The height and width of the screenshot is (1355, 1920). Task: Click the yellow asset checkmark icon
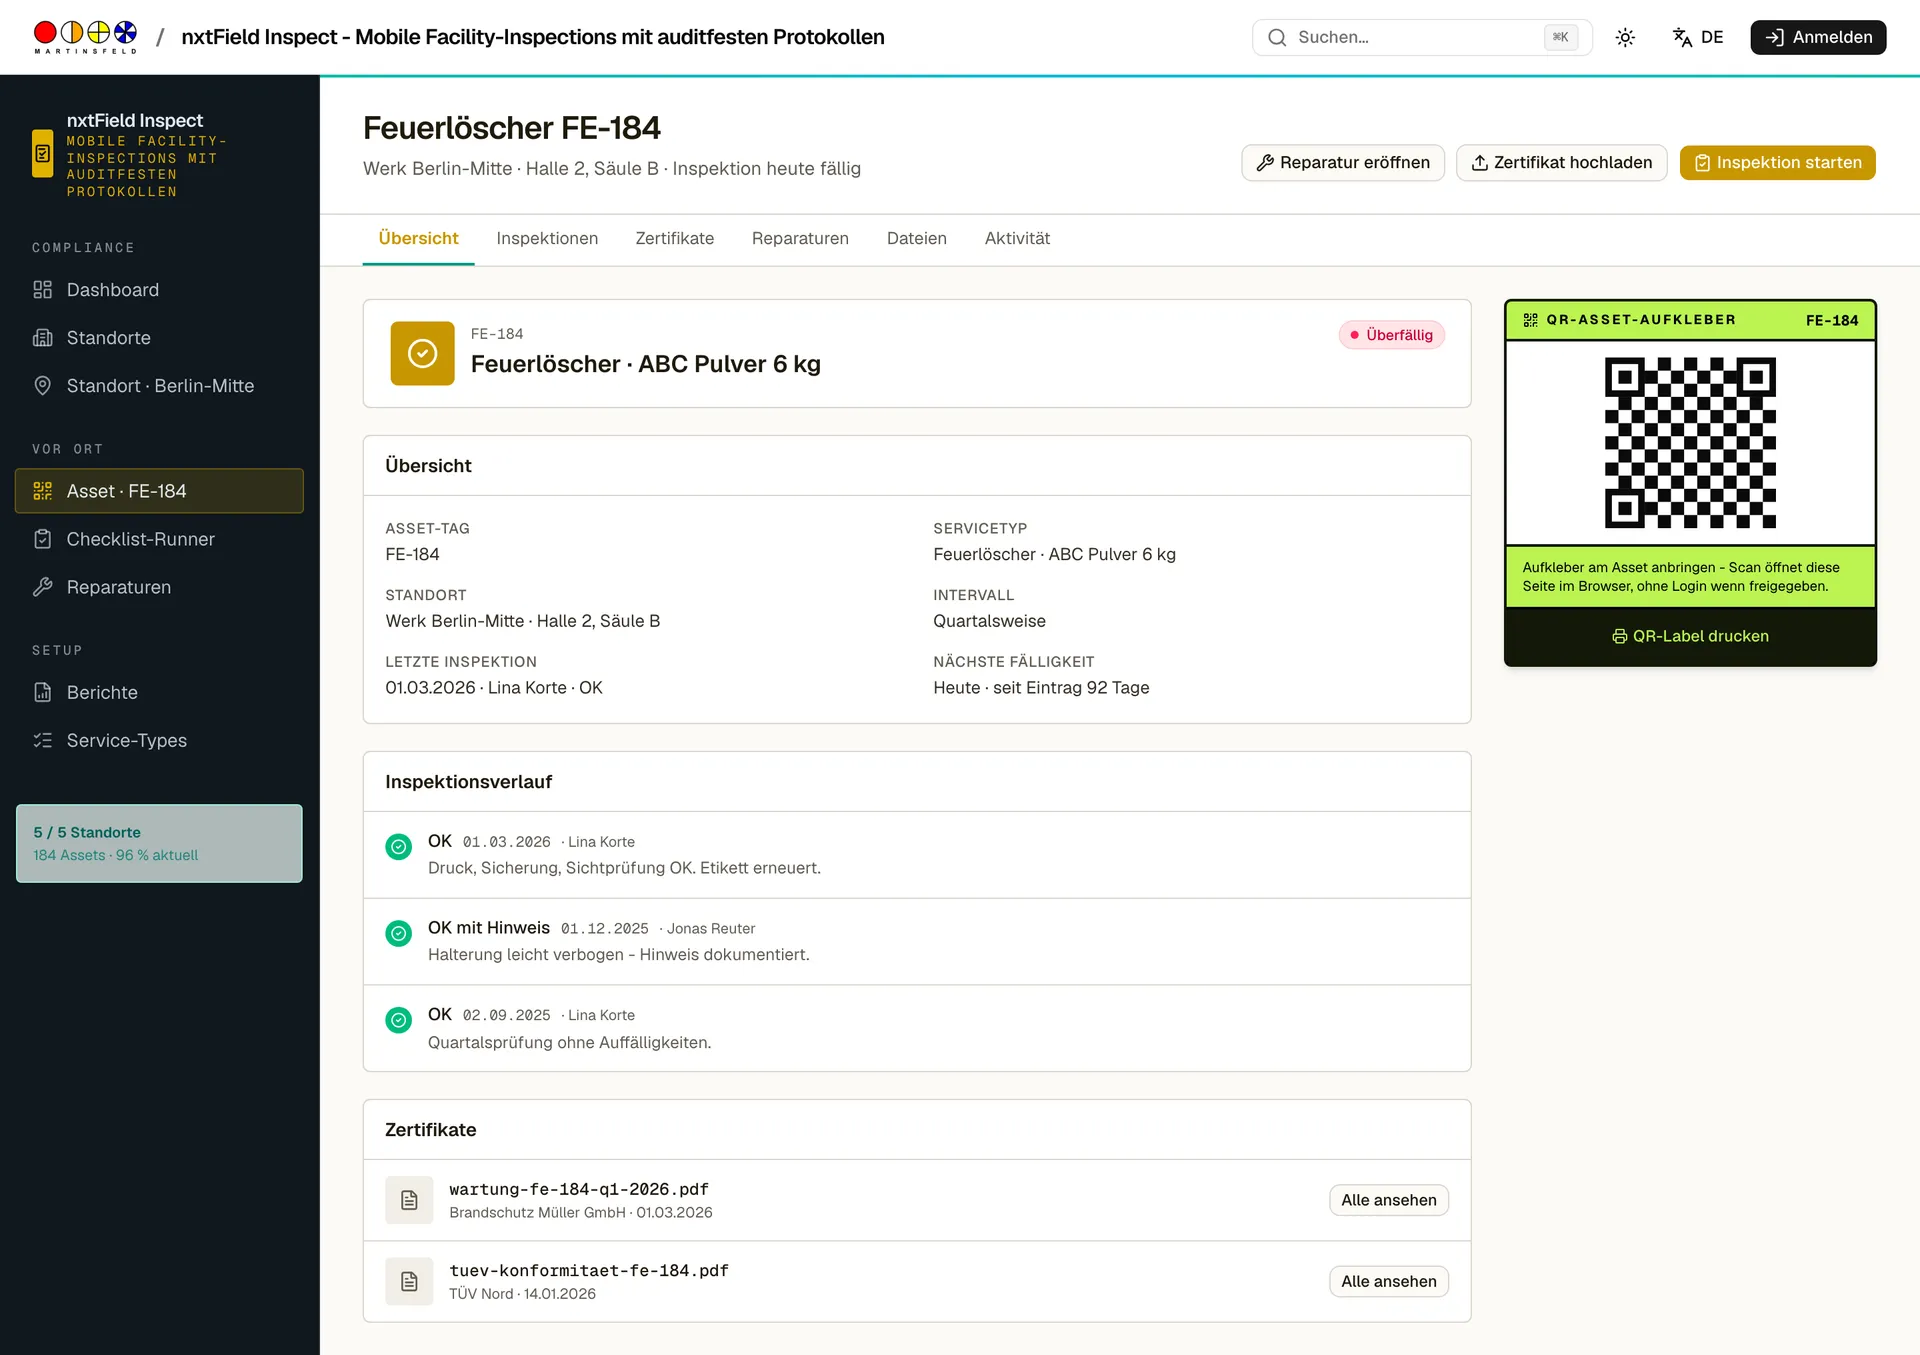[x=422, y=353]
